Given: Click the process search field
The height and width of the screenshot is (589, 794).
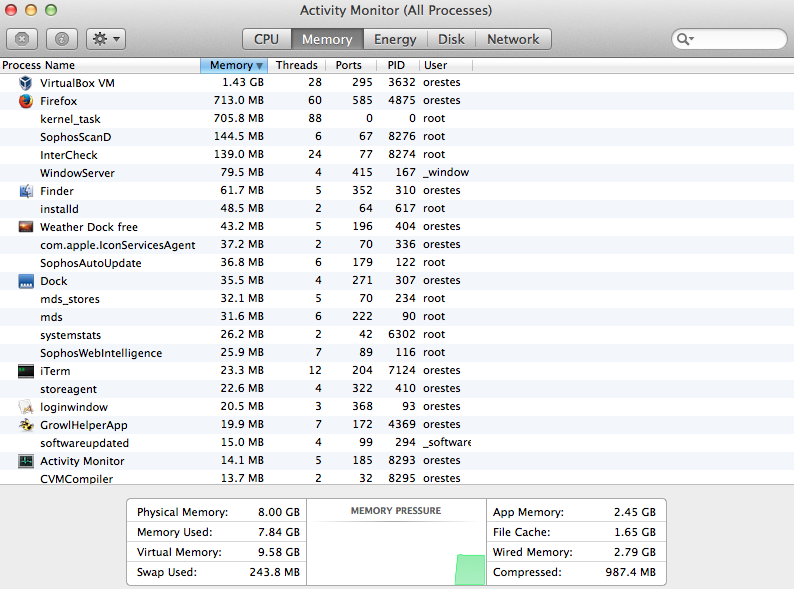Looking at the screenshot, I should pyautogui.click(x=729, y=39).
